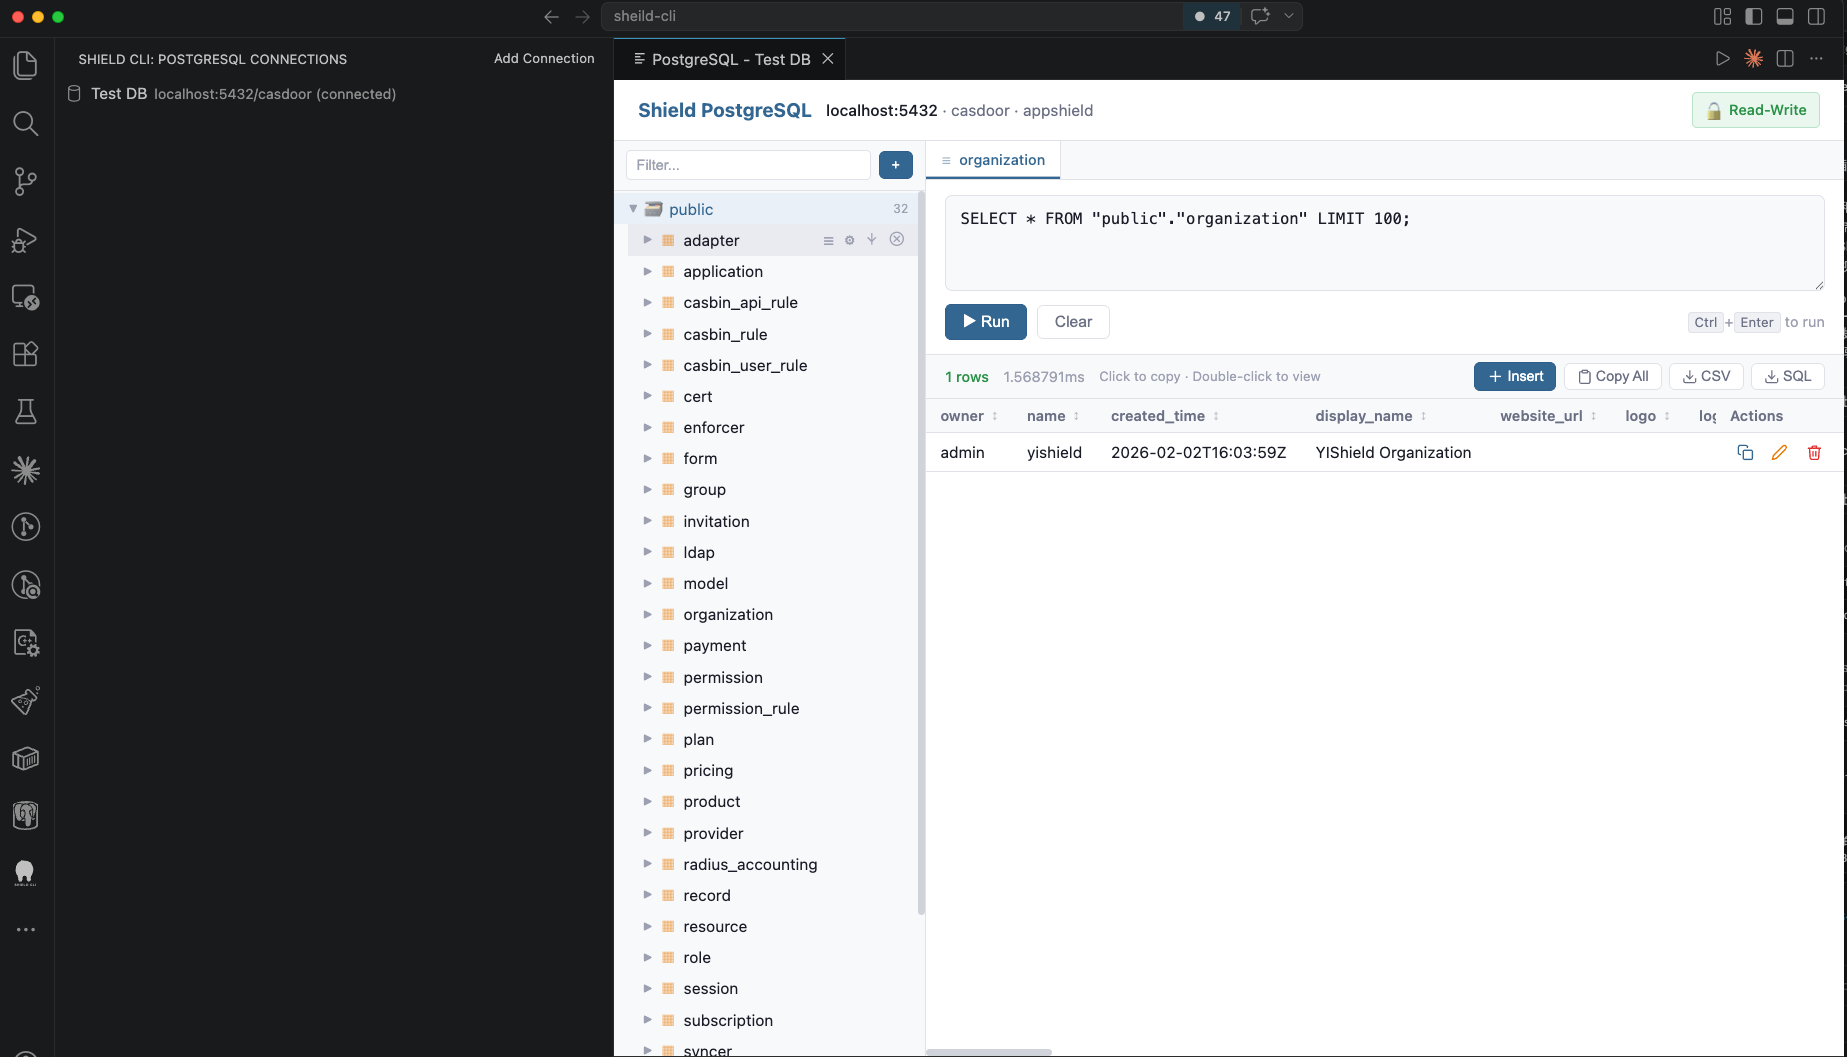Open the settings gear on the adapter table
The height and width of the screenshot is (1057, 1847).
pos(849,240)
